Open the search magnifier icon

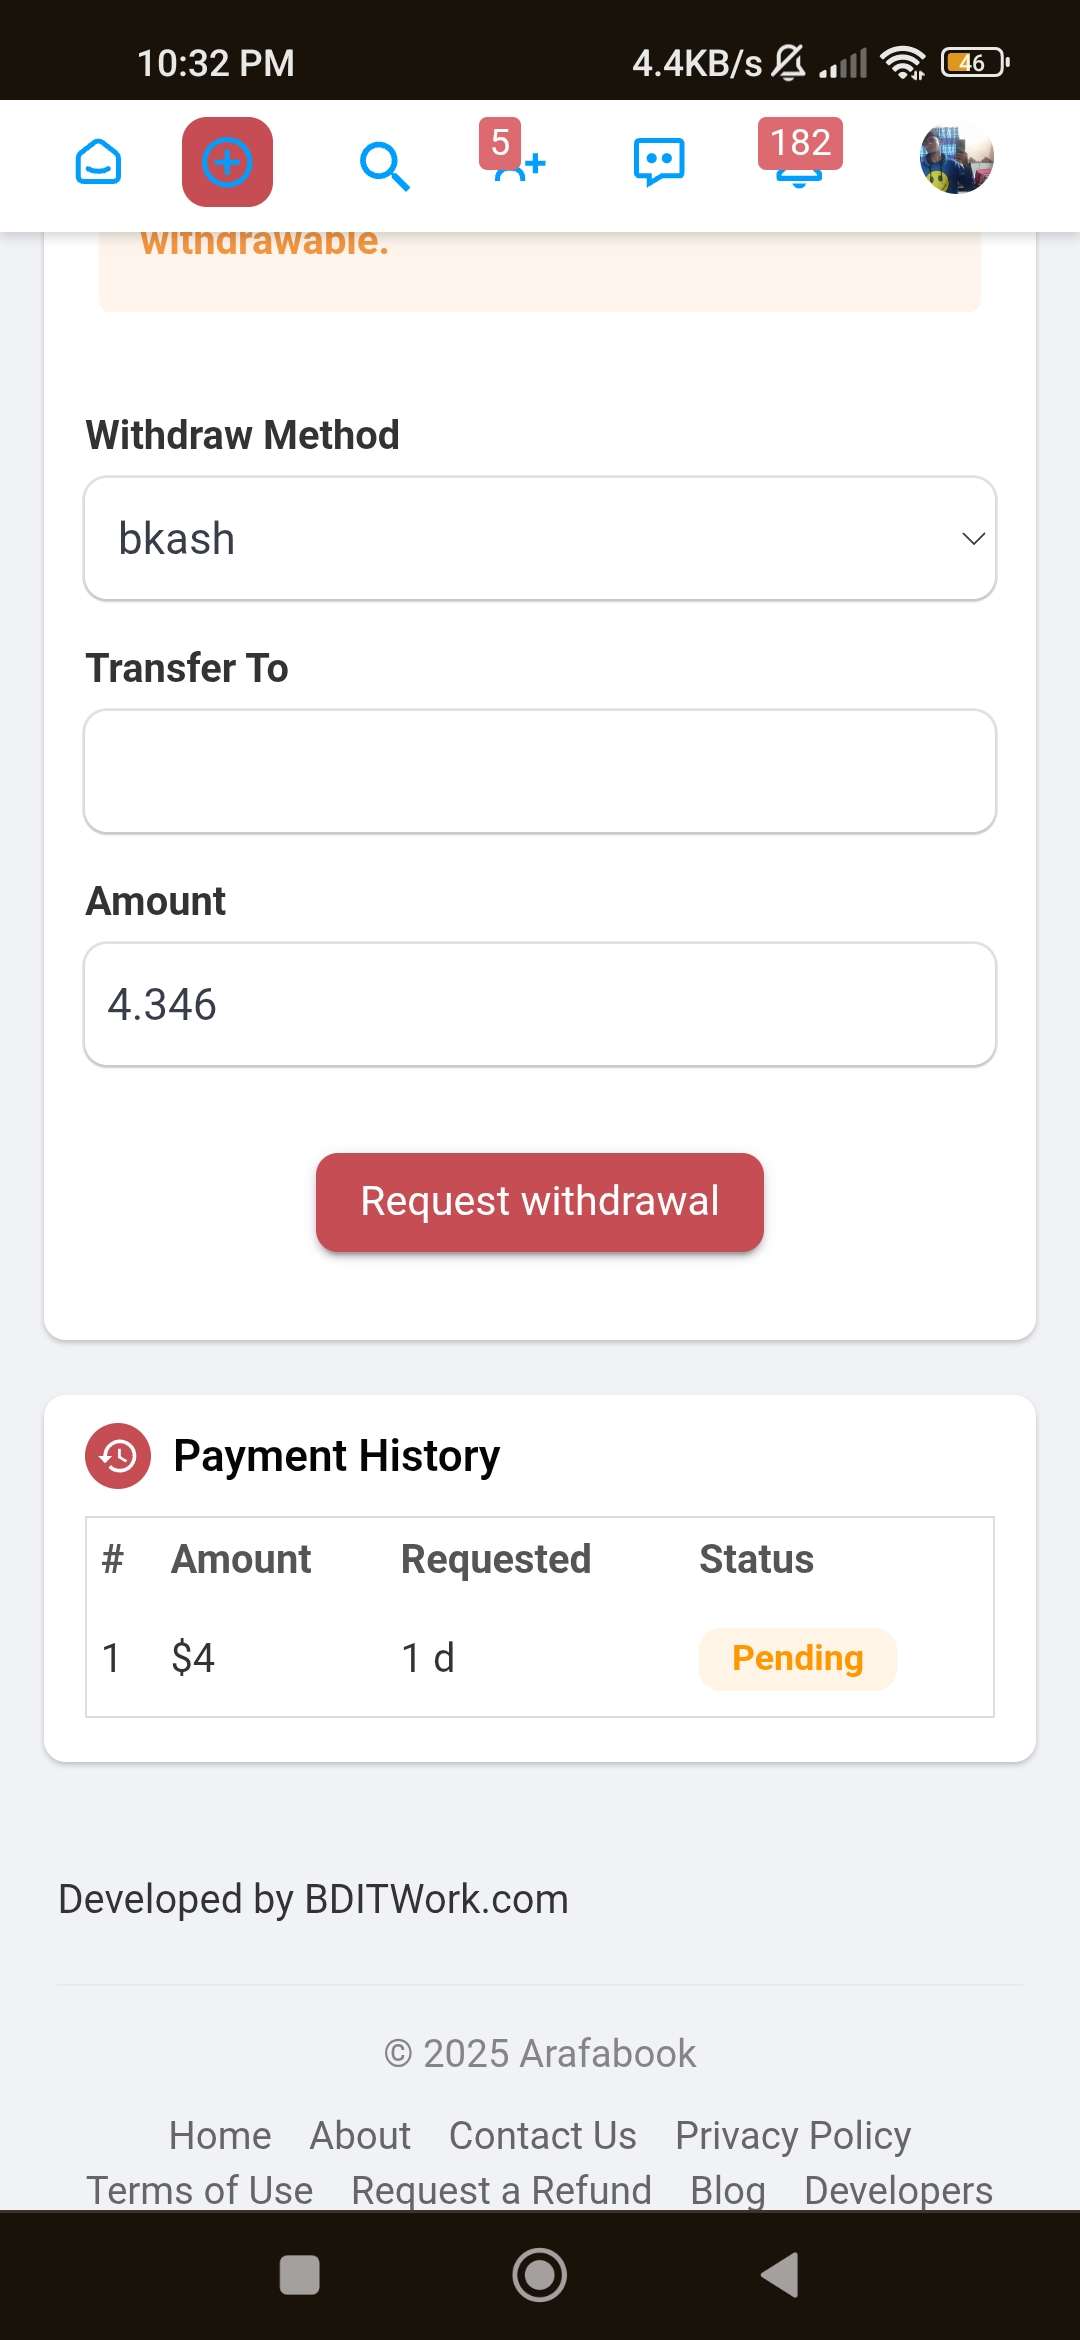(384, 165)
